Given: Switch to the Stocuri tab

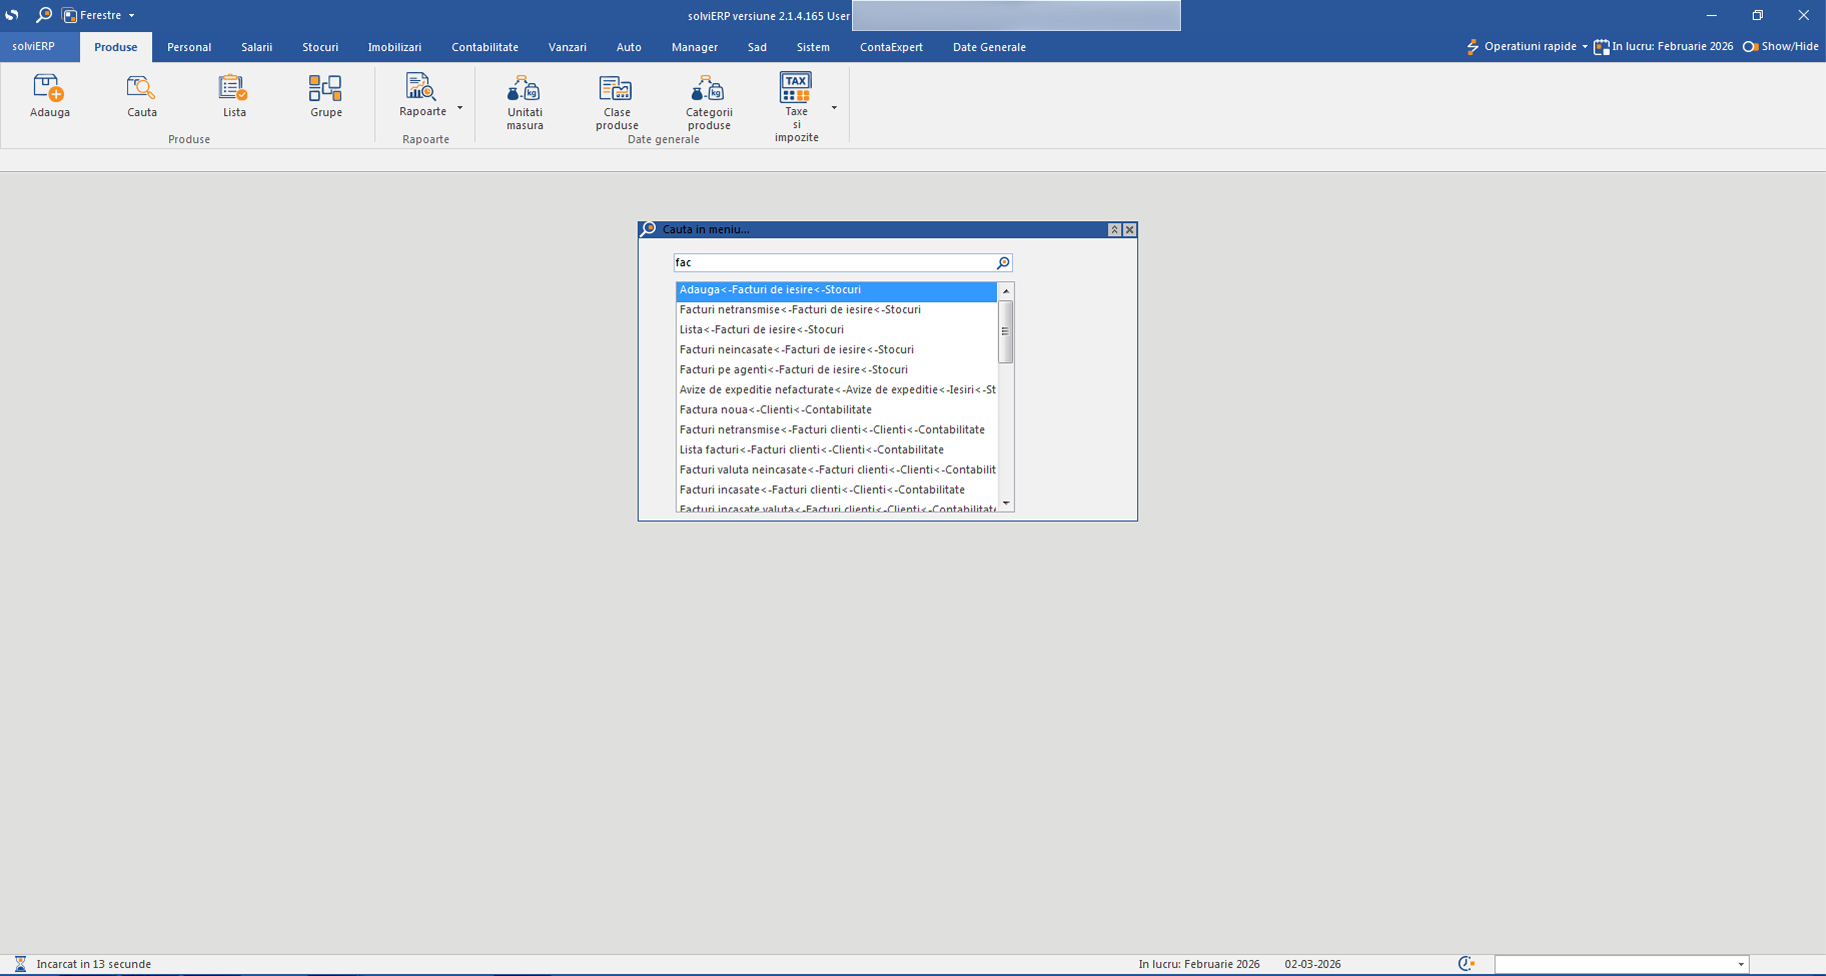Looking at the screenshot, I should click(320, 47).
